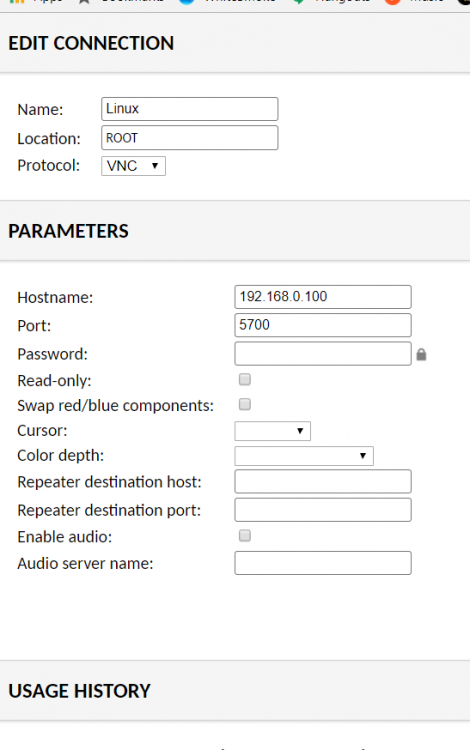Open the Color depth dropdown
The height and width of the screenshot is (750, 470).
coord(304,456)
